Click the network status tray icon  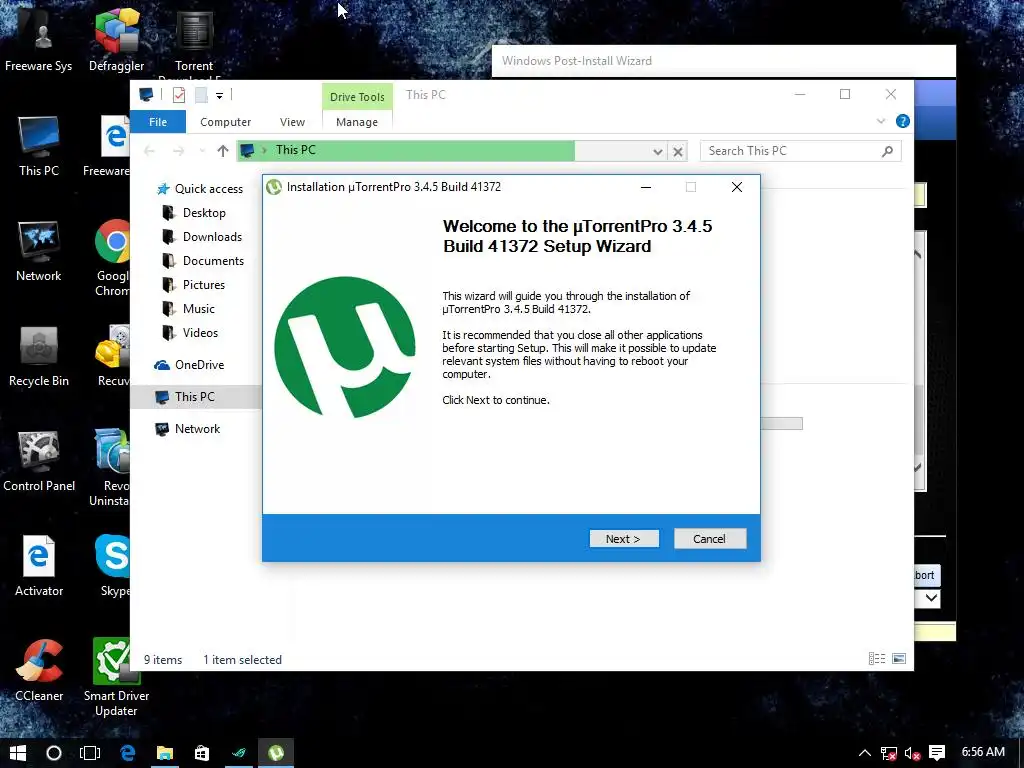pyautogui.click(x=888, y=754)
